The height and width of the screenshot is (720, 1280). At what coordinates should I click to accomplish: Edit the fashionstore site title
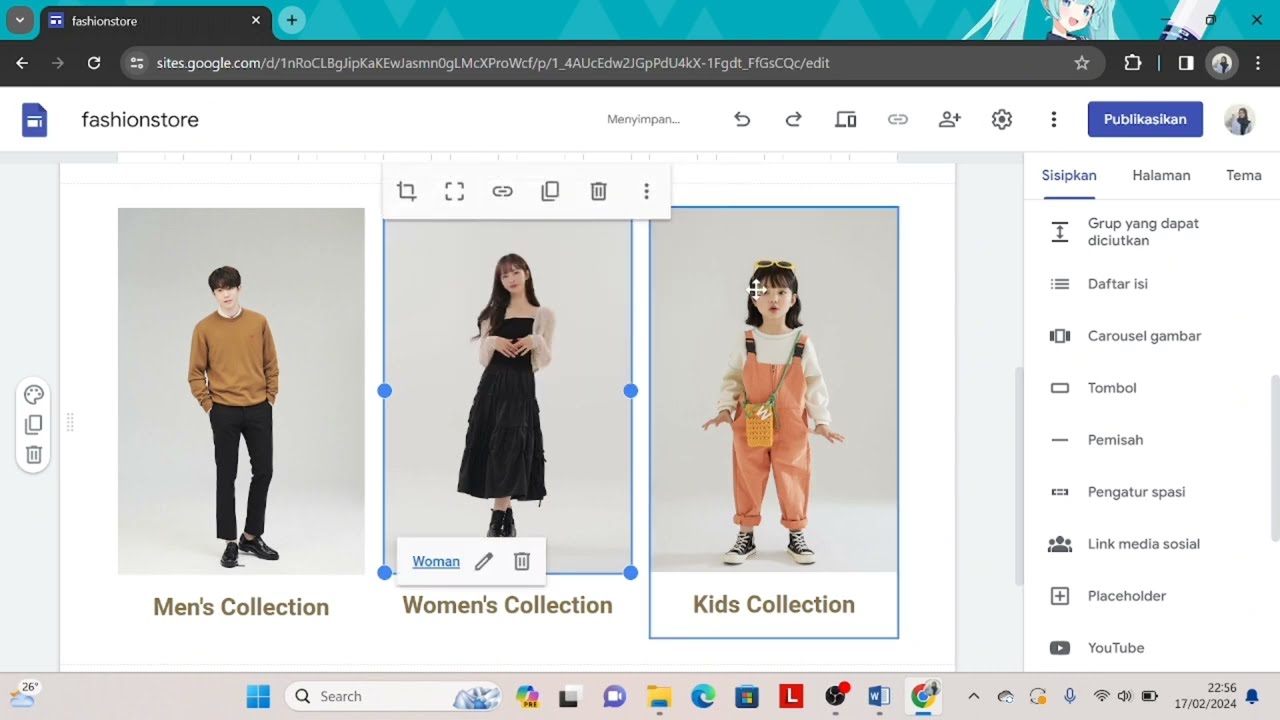tap(140, 120)
